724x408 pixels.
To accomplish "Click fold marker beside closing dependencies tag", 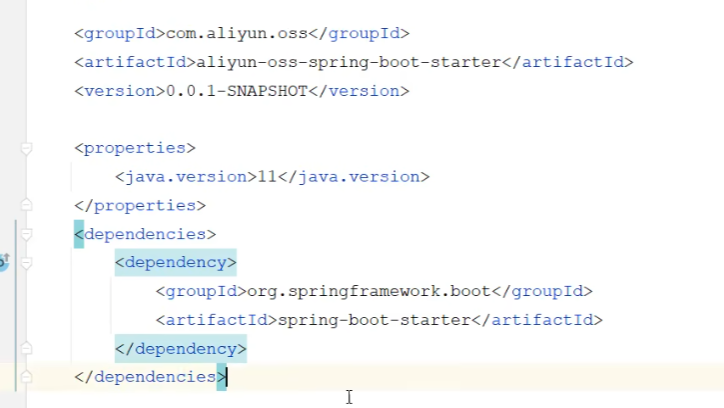I will coord(27,377).
